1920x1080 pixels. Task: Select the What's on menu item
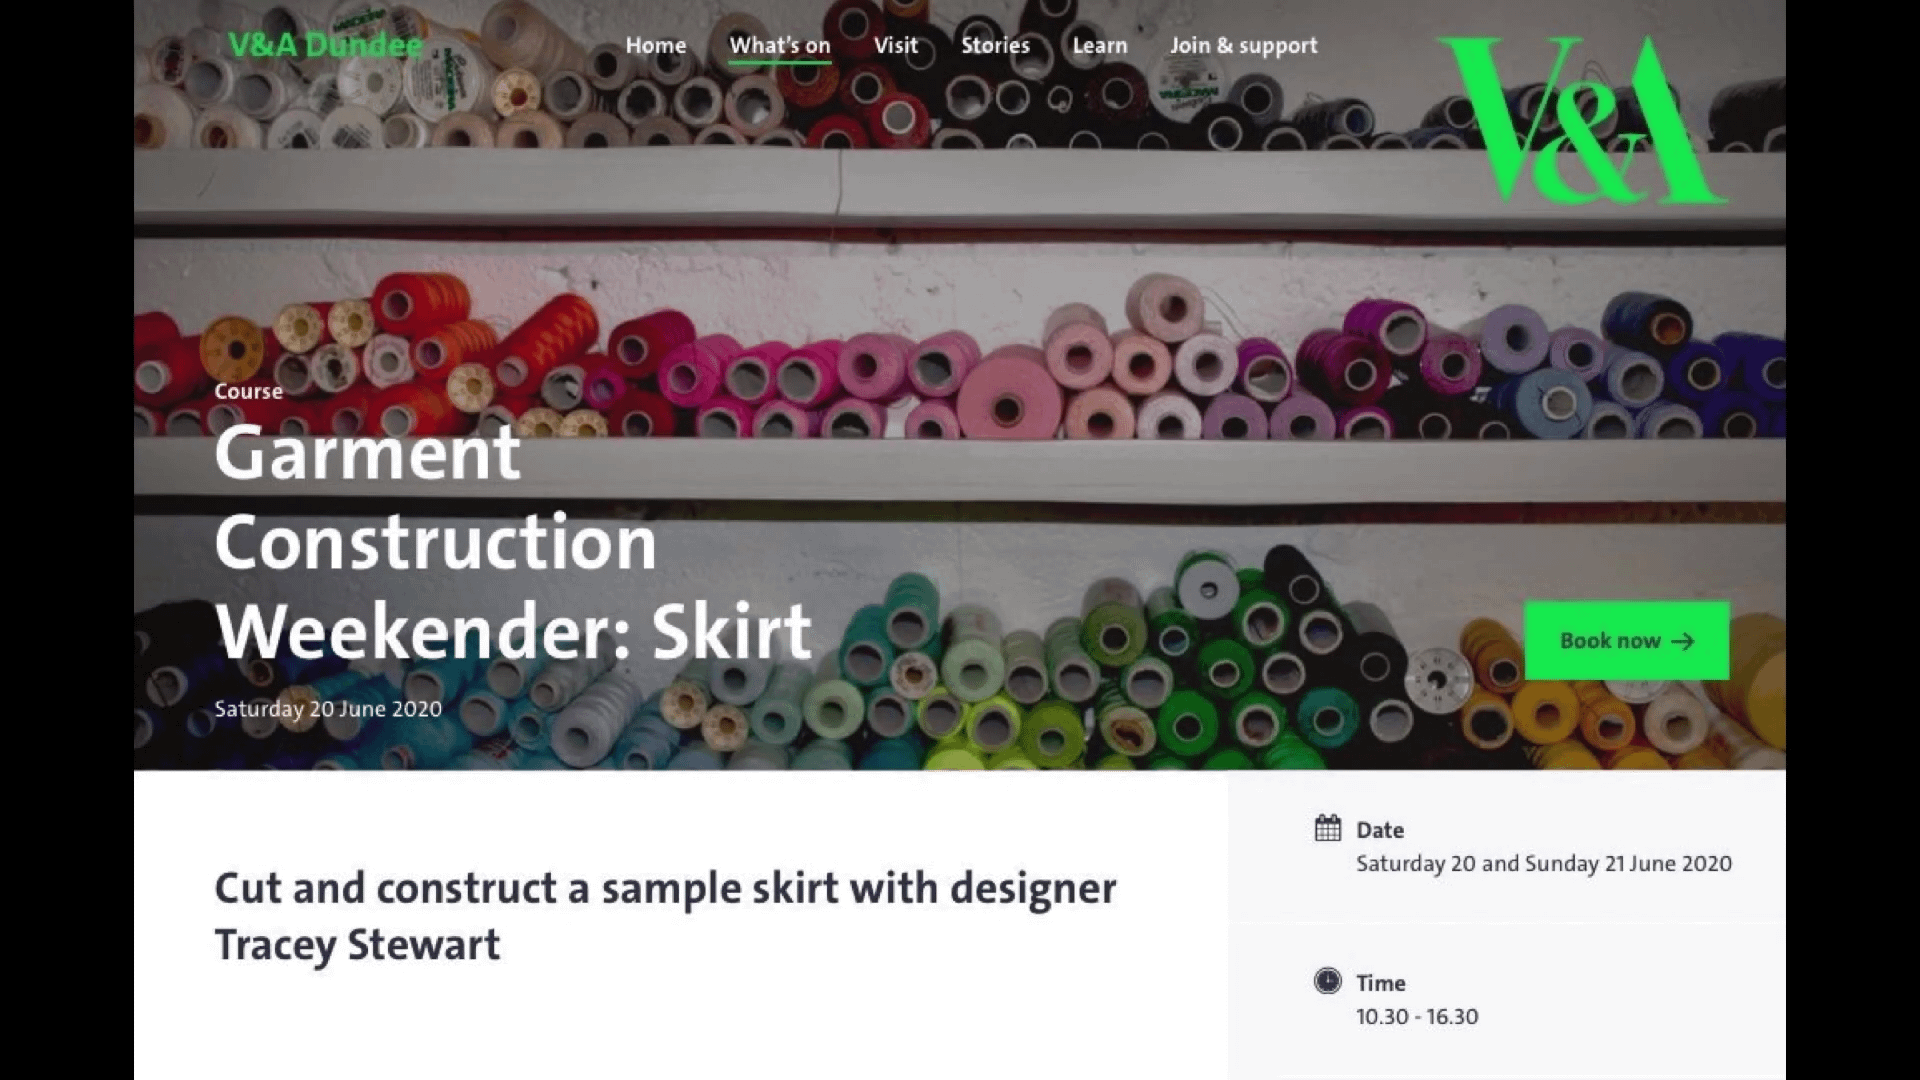click(x=780, y=46)
